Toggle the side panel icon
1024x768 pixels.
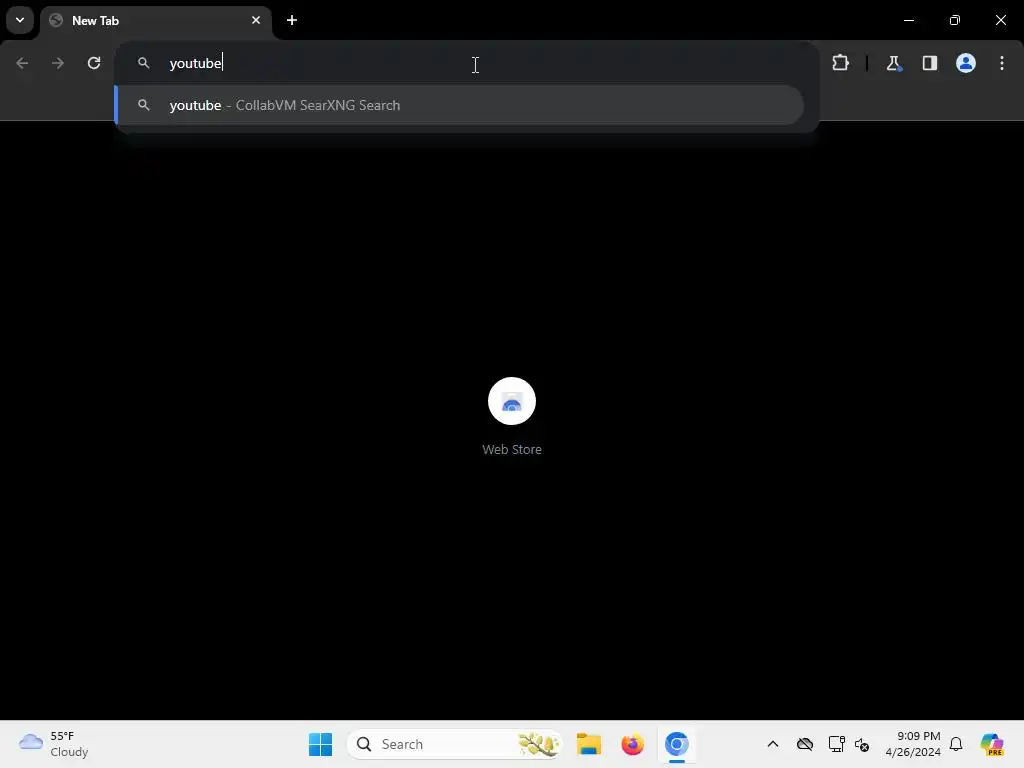click(x=929, y=63)
